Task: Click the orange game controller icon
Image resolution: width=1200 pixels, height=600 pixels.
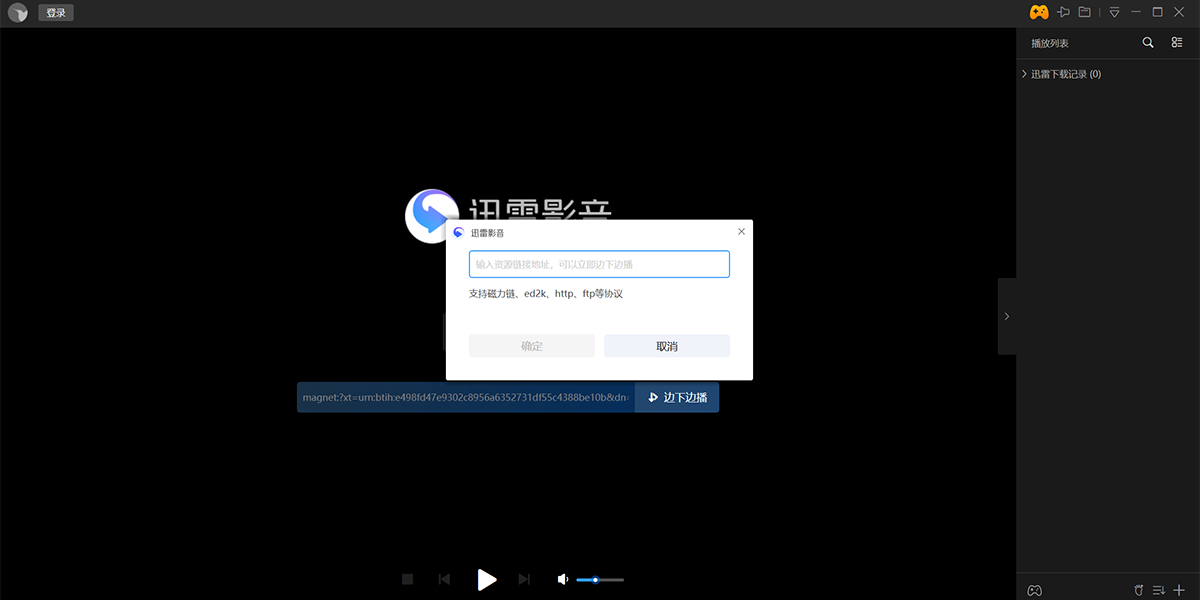Action: pyautogui.click(x=1039, y=12)
